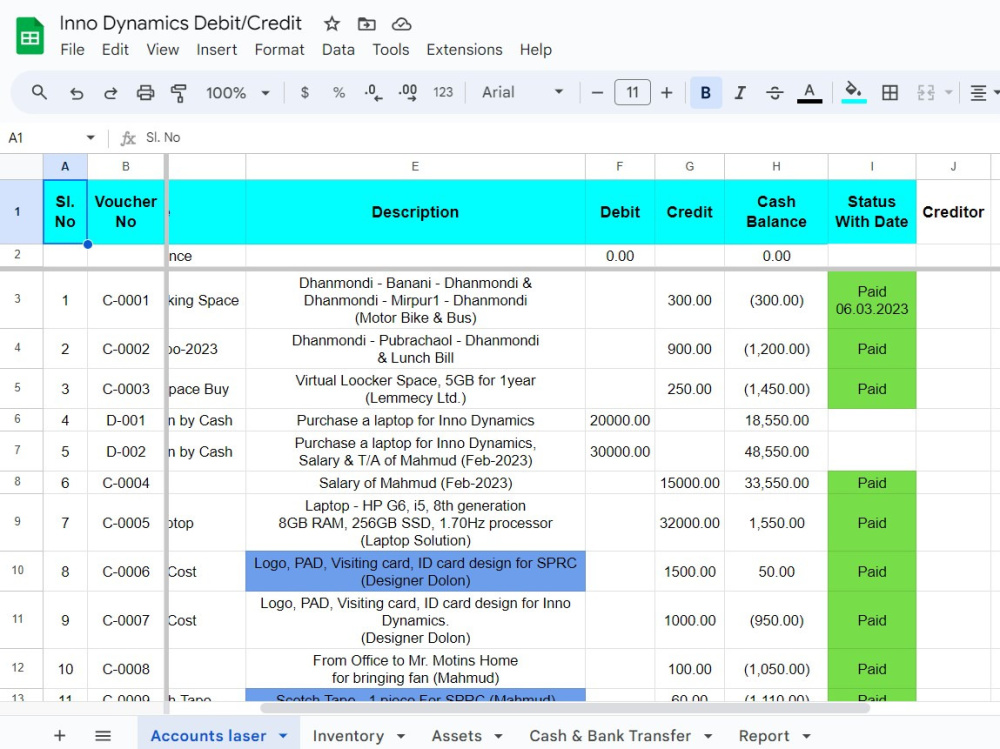Open Accounts laser tab dropdown arrow
Image resolution: width=1000 pixels, height=749 pixels.
[x=283, y=736]
